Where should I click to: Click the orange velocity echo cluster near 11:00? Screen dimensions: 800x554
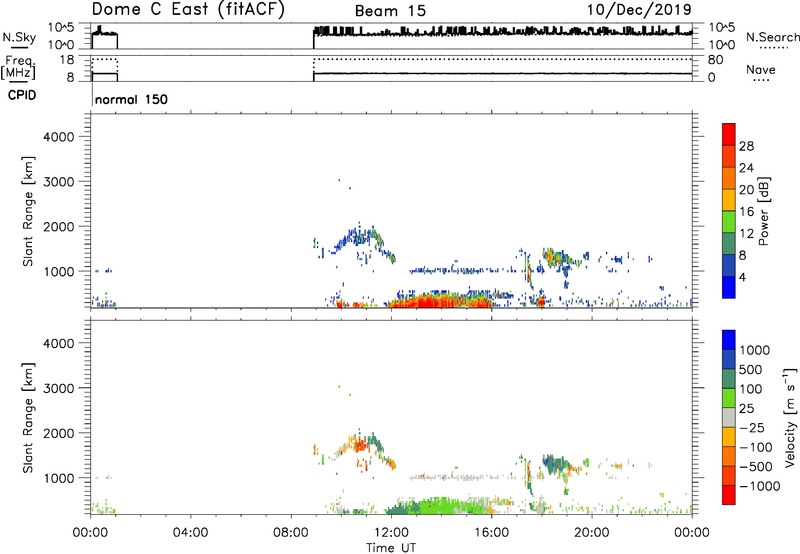[360, 445]
